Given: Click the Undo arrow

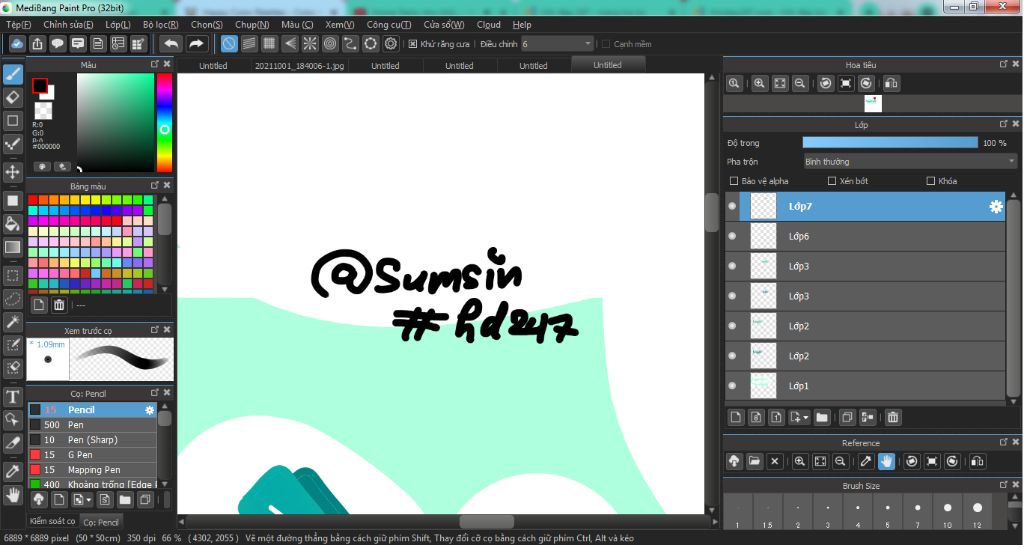Looking at the screenshot, I should pyautogui.click(x=171, y=44).
